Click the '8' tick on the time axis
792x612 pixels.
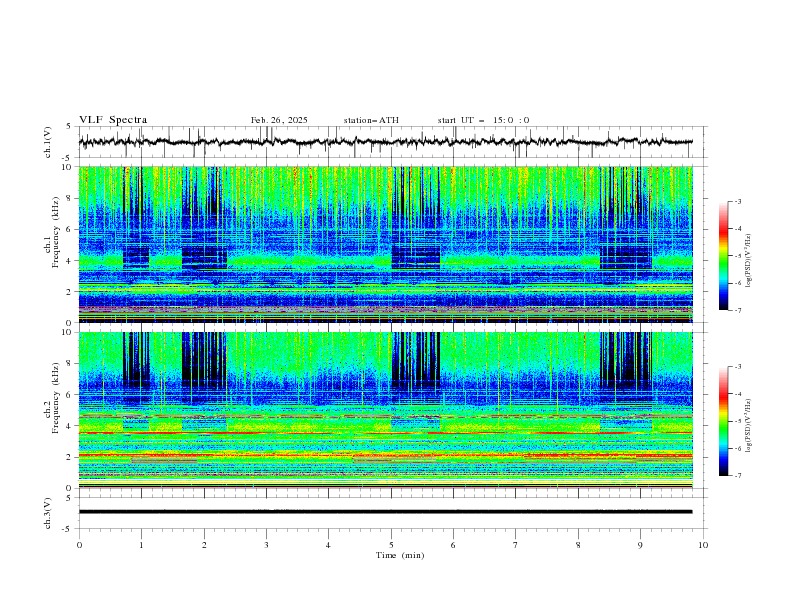point(578,545)
